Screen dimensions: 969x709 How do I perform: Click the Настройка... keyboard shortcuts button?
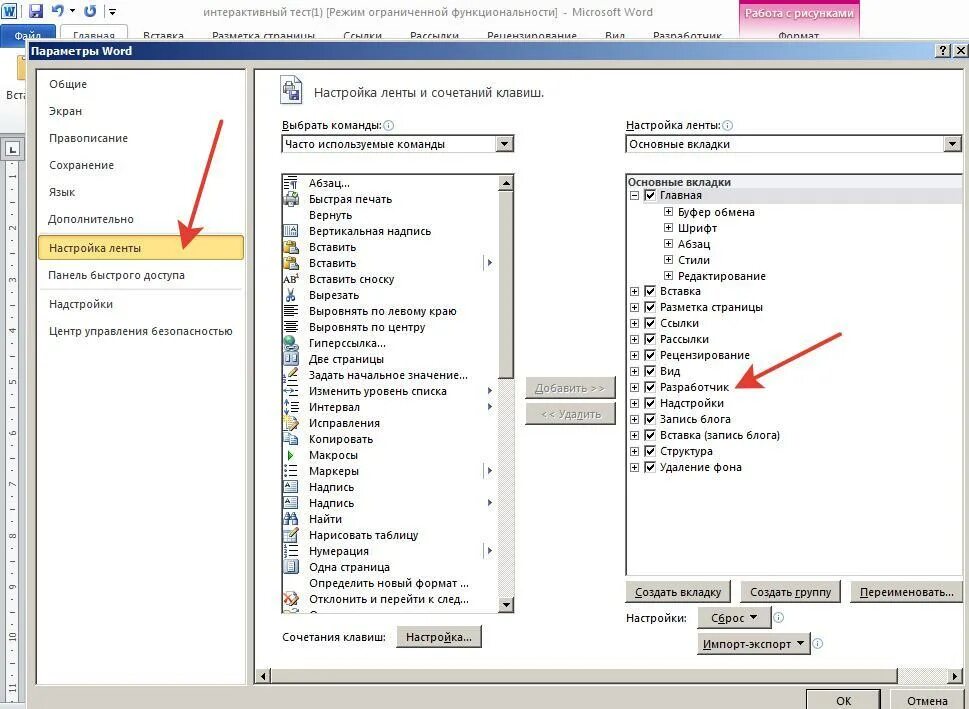[x=439, y=637]
